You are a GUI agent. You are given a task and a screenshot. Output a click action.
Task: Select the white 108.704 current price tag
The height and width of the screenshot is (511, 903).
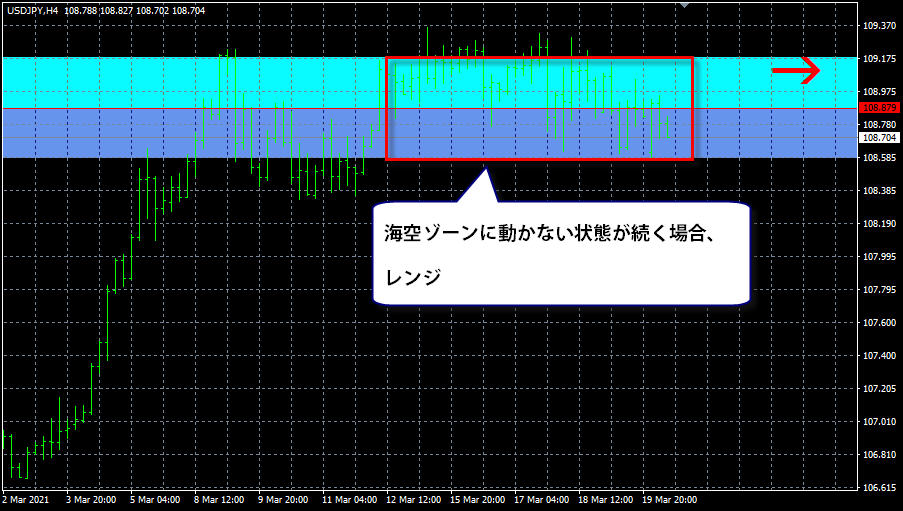(879, 138)
